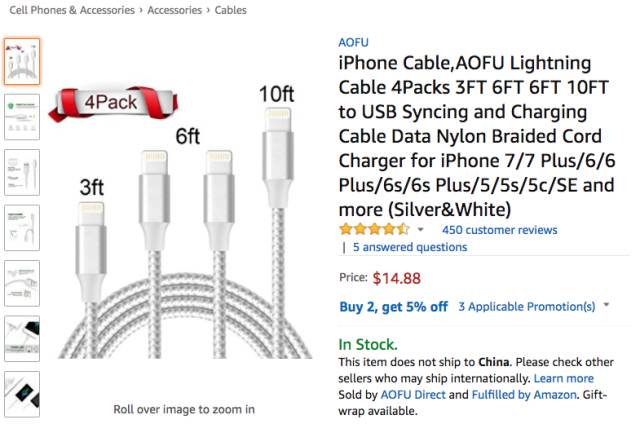Select the sixth product thumbnail
This screenshot has height=424, width=640.
22,338
